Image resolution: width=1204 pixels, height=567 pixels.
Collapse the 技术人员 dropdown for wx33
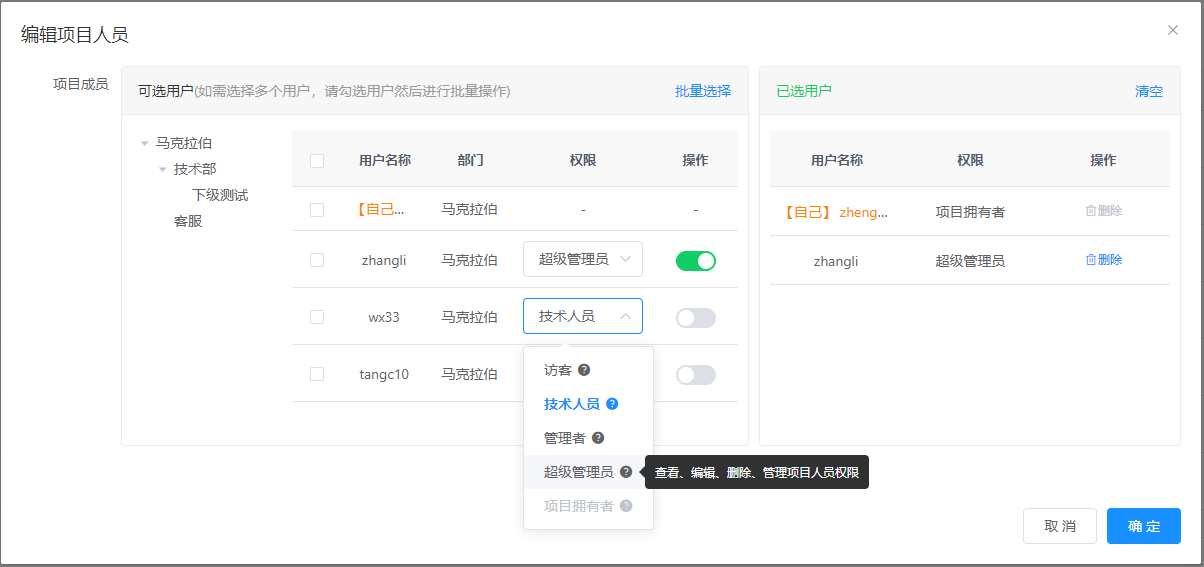tap(583, 316)
